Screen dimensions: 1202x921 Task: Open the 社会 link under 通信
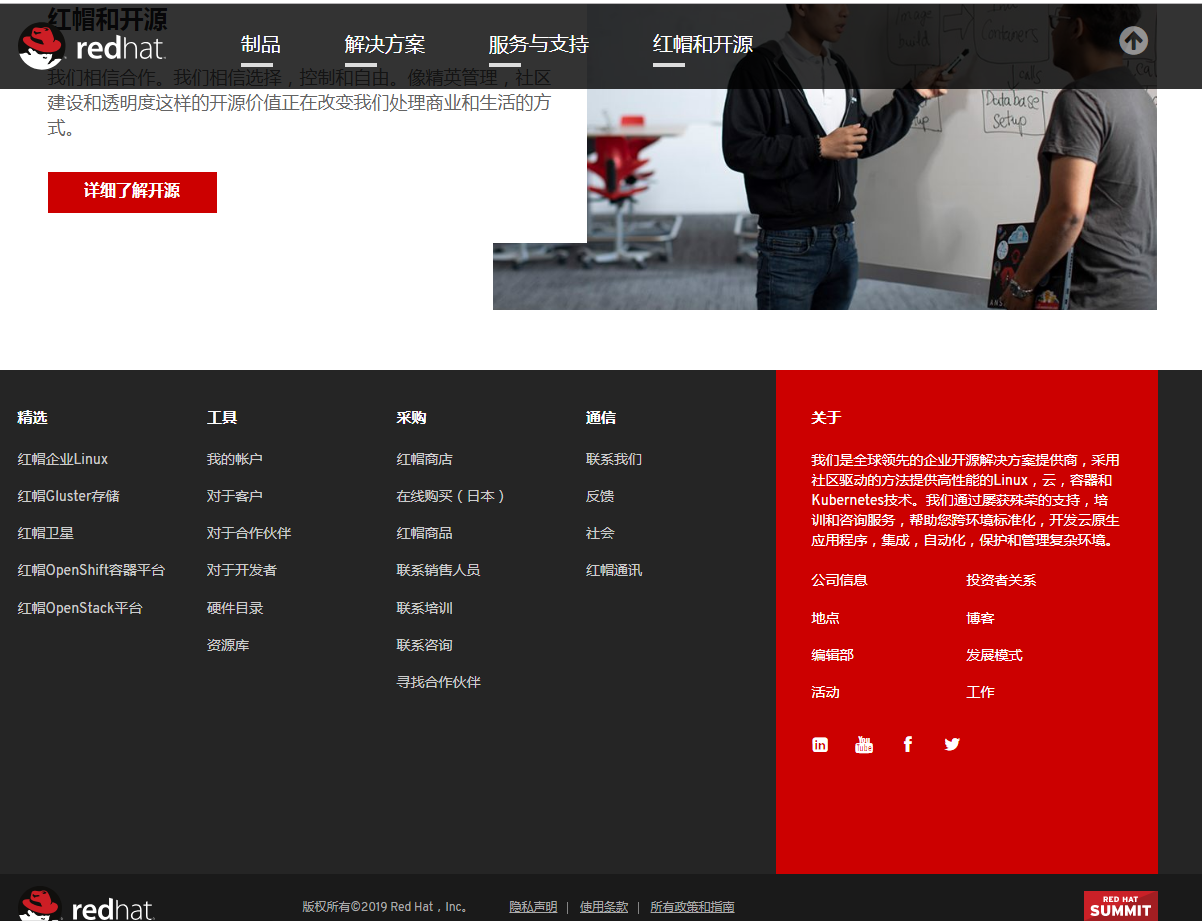(x=600, y=533)
